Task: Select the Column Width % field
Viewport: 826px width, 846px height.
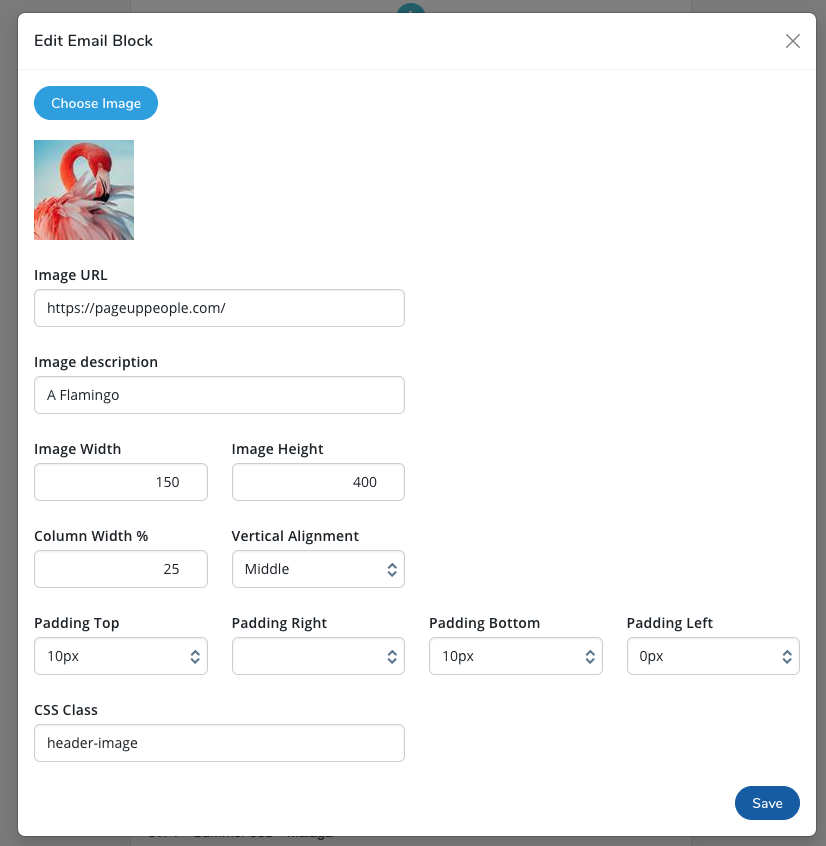Action: pos(120,569)
